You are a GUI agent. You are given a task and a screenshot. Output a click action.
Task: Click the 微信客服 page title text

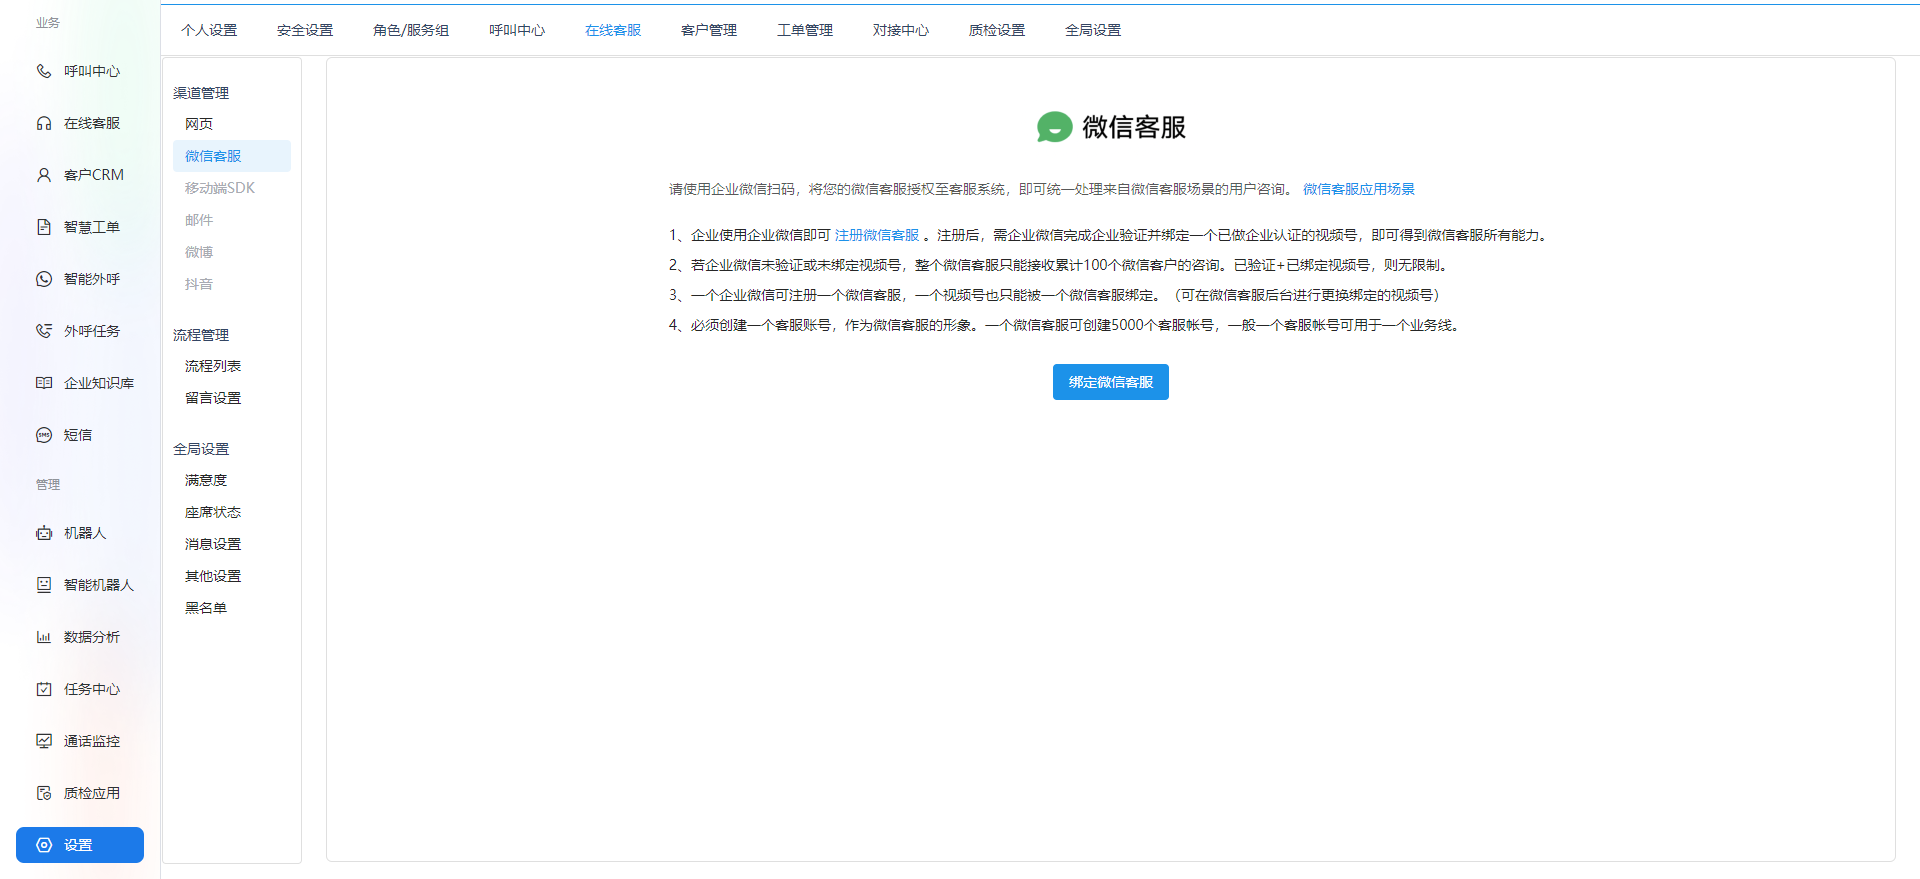[x=1134, y=127]
